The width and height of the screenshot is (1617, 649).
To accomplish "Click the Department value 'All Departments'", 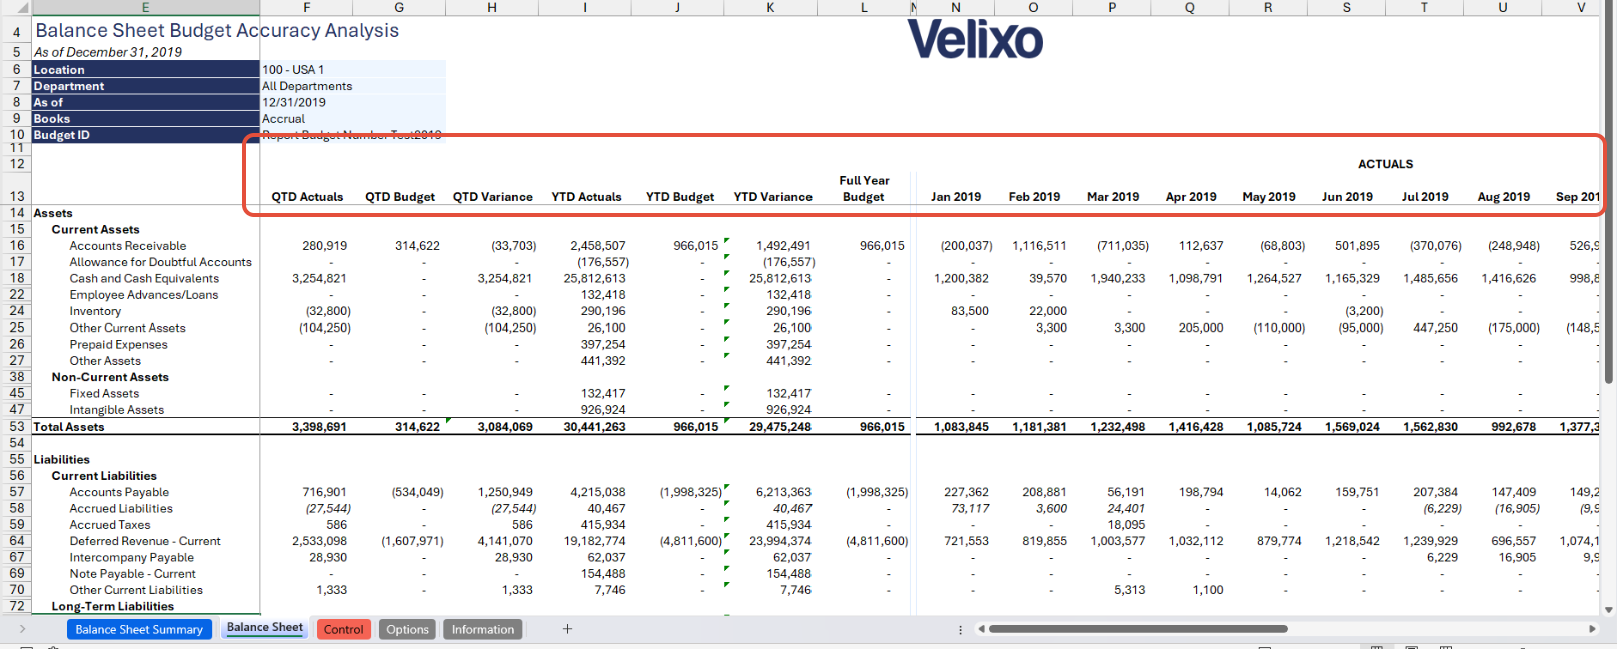I will pos(307,86).
